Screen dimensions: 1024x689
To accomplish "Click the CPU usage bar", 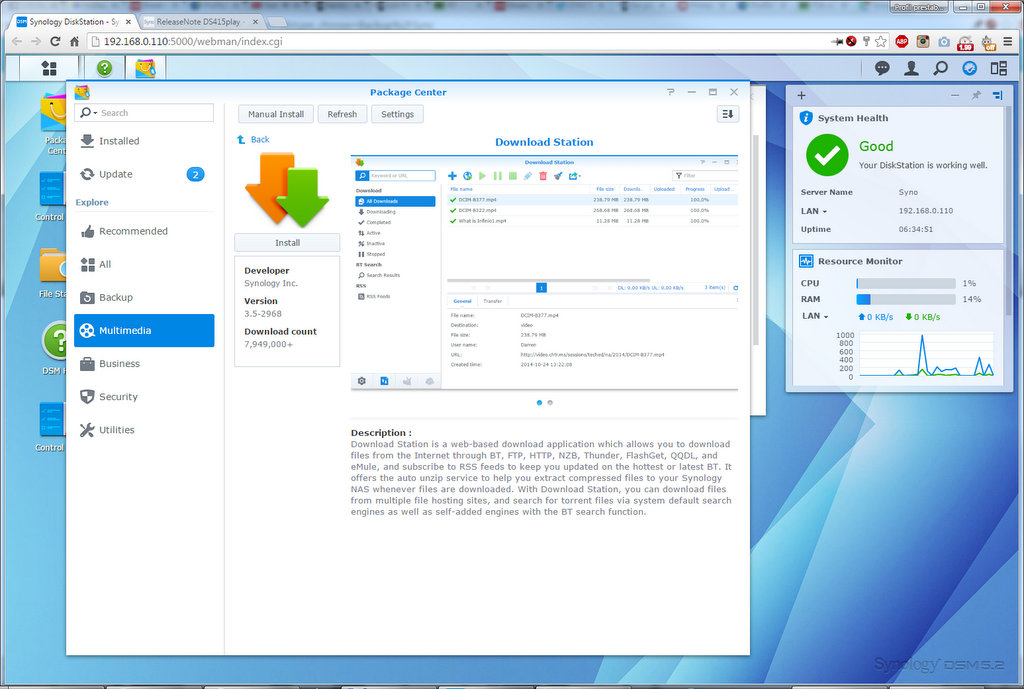I will [906, 283].
